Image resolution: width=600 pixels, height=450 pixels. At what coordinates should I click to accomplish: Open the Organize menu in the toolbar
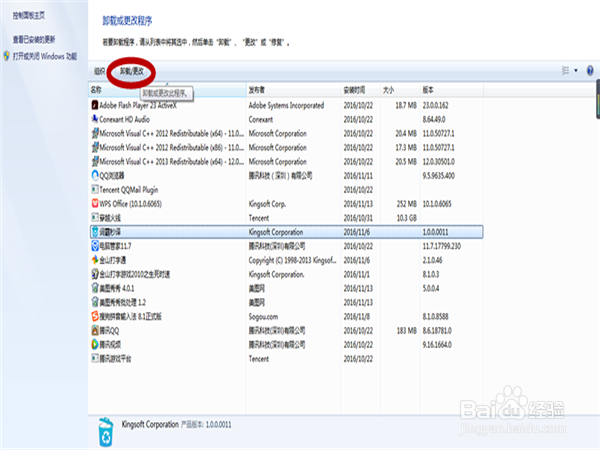tap(99, 71)
